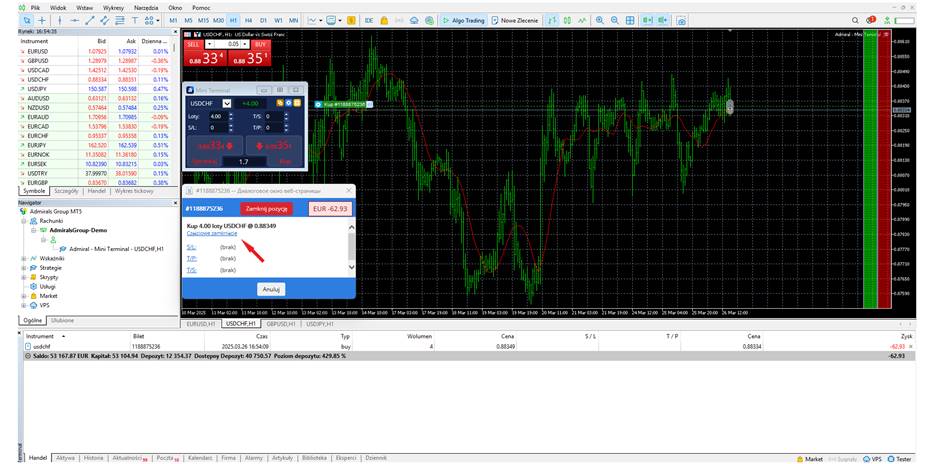Open notifications icon with red badge
The image size is (934, 464).
(x=871, y=20)
